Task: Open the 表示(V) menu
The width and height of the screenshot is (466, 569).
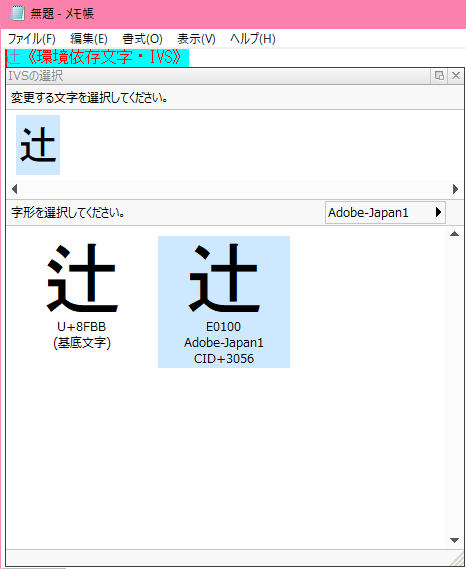Action: pyautogui.click(x=196, y=38)
